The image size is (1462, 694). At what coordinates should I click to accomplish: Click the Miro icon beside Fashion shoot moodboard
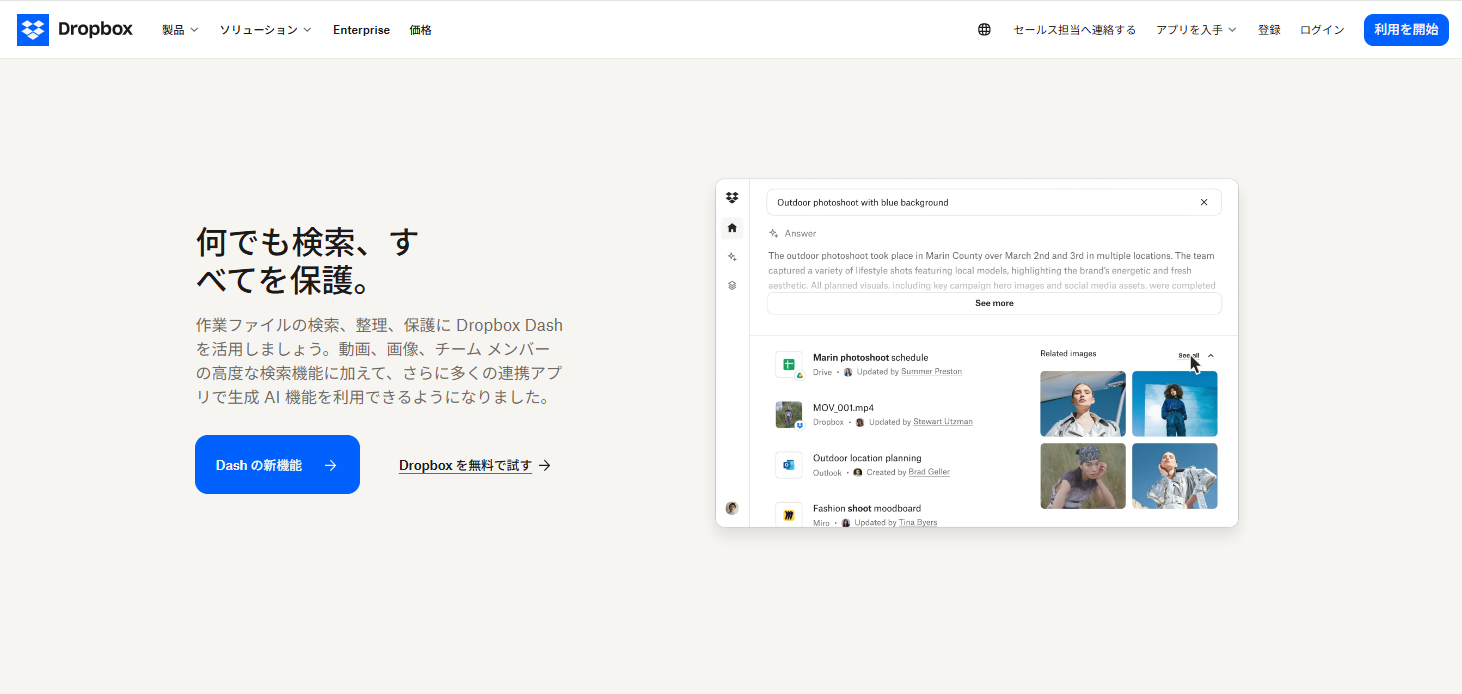[x=788, y=515]
